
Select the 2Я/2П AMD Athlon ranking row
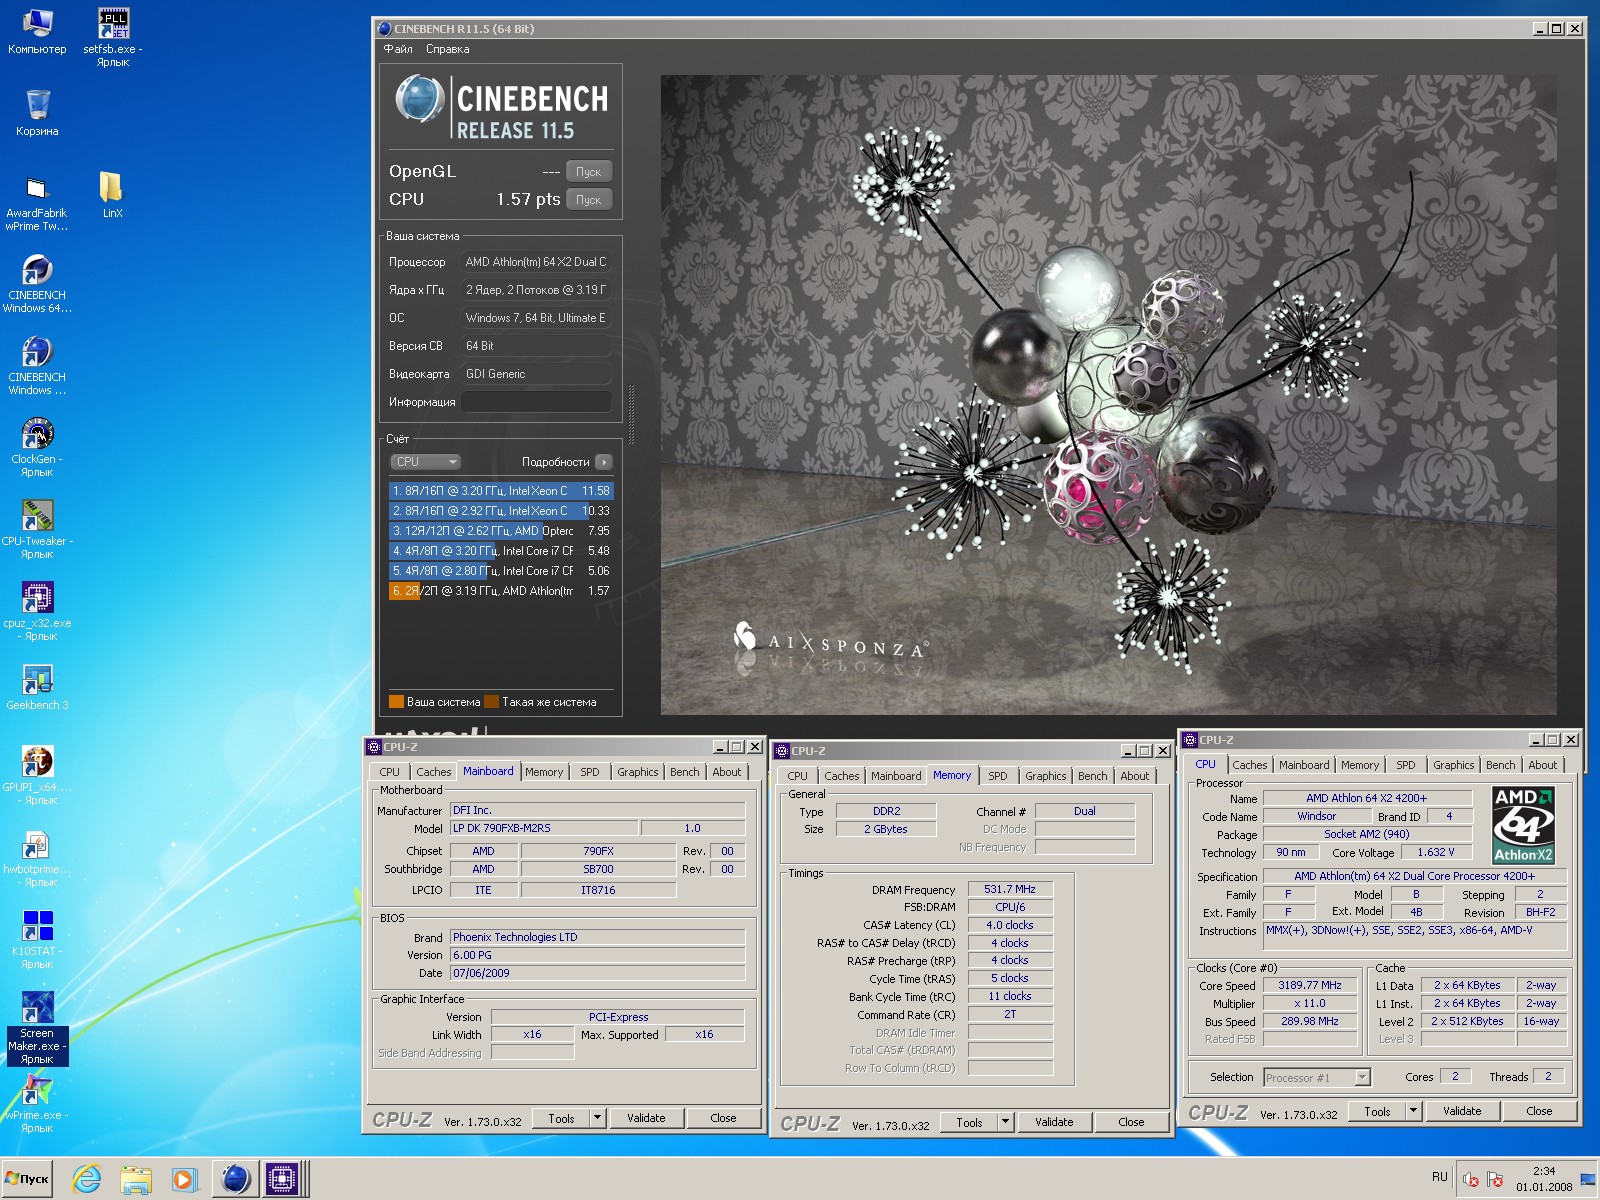coord(501,591)
